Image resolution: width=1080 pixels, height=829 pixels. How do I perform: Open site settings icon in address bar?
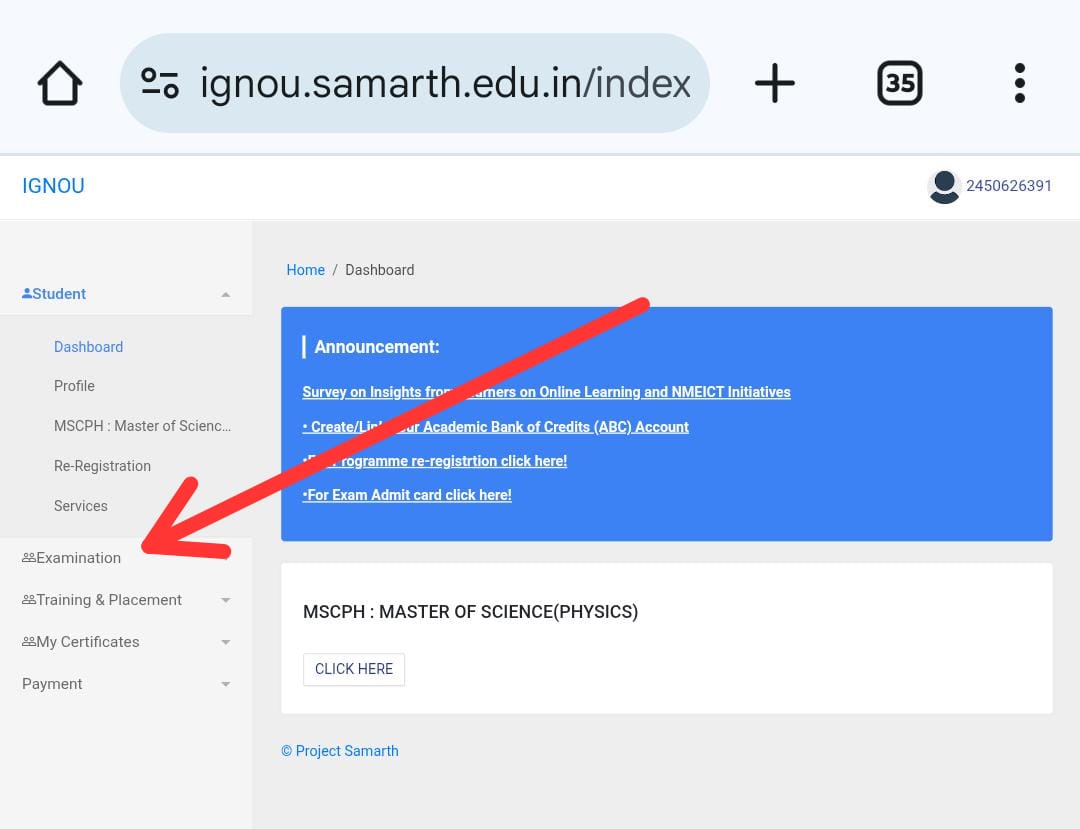(160, 83)
